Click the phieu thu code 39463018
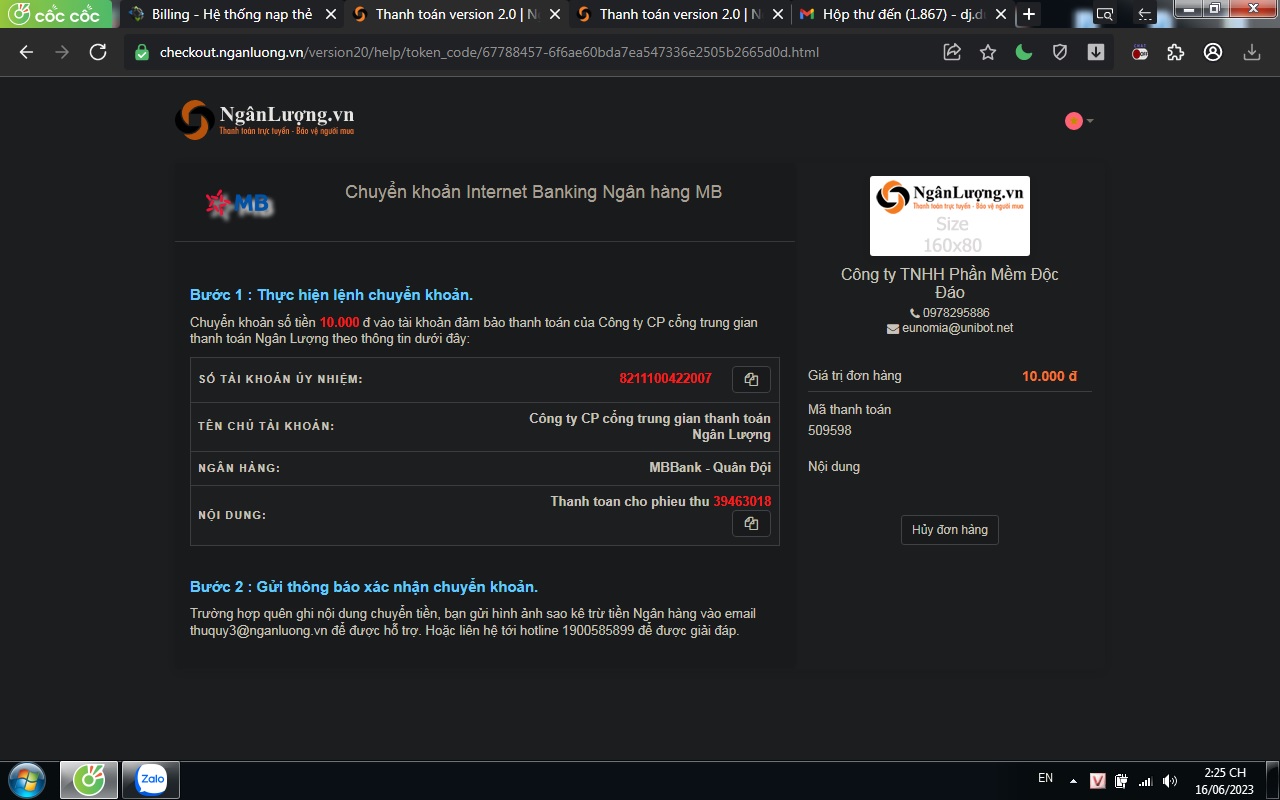Viewport: 1280px width, 800px height. click(742, 501)
